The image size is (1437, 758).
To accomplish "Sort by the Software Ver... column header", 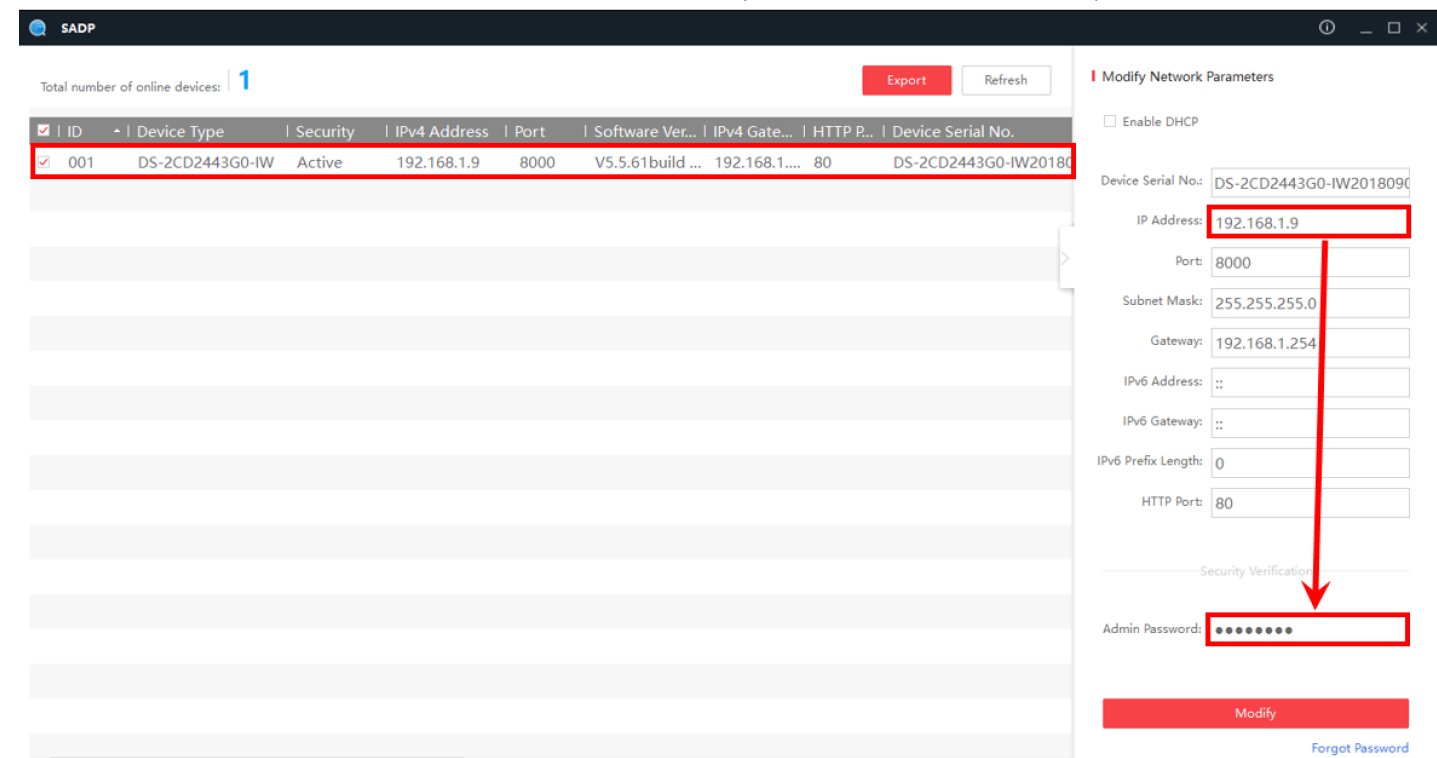I will click(x=645, y=132).
